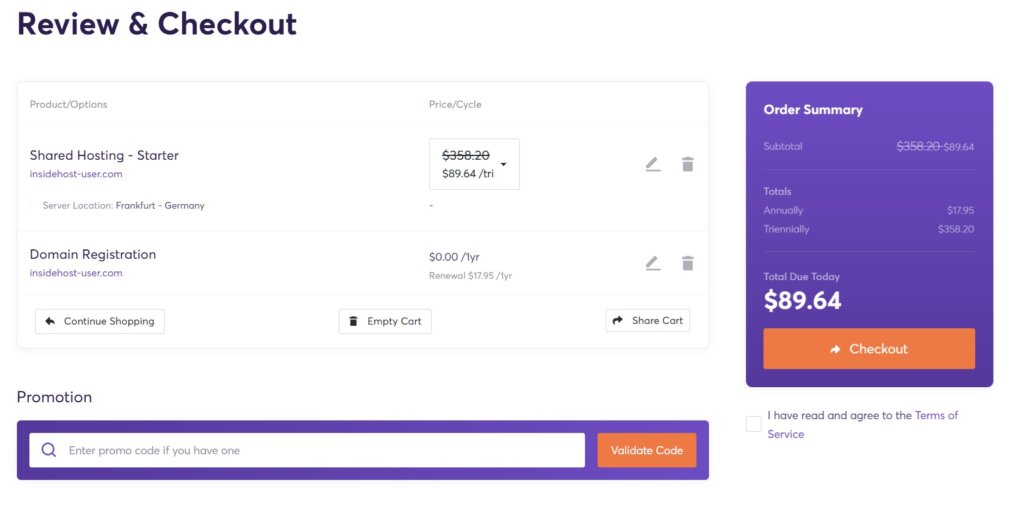The image size is (1024, 505).
Task: Click the Continue Shopping button
Action: coord(100,321)
